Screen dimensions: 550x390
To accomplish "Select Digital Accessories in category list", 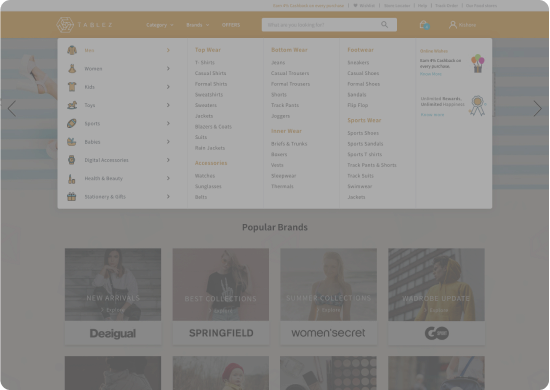I will (106, 160).
